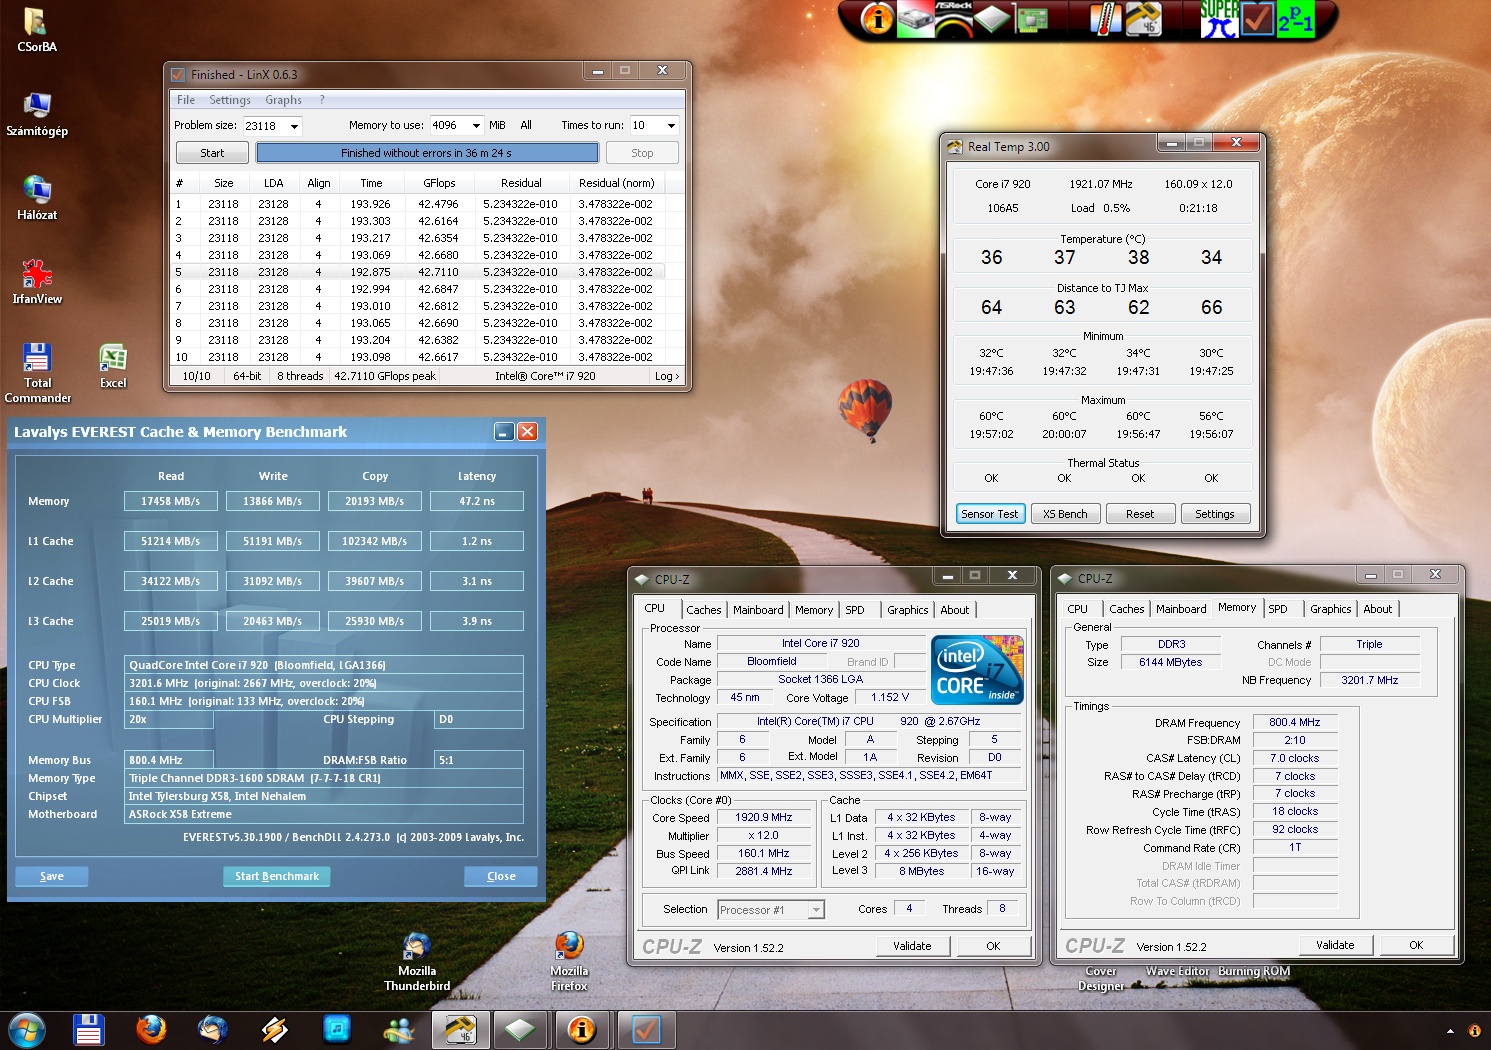Open Settings in Real Temp
The height and width of the screenshot is (1050, 1491).
(1215, 514)
